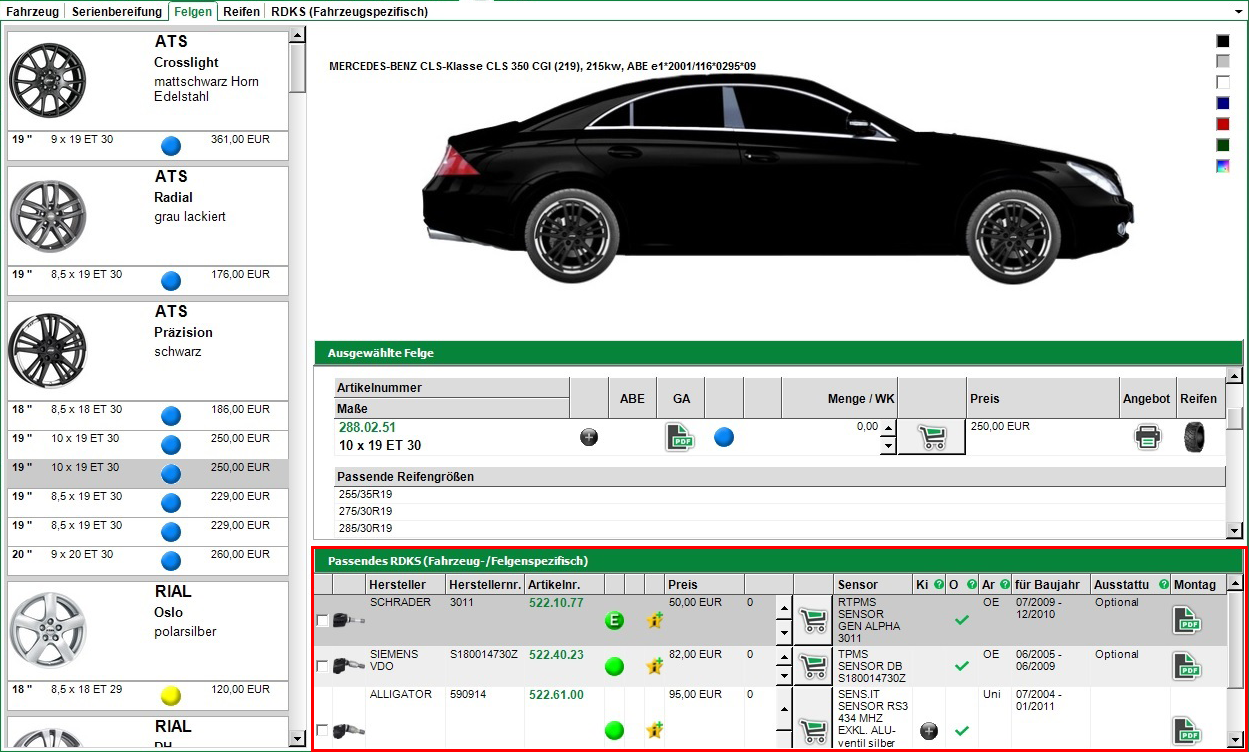Click the help icon next to Ki column
This screenshot has width=1249, height=752.
coord(939,584)
